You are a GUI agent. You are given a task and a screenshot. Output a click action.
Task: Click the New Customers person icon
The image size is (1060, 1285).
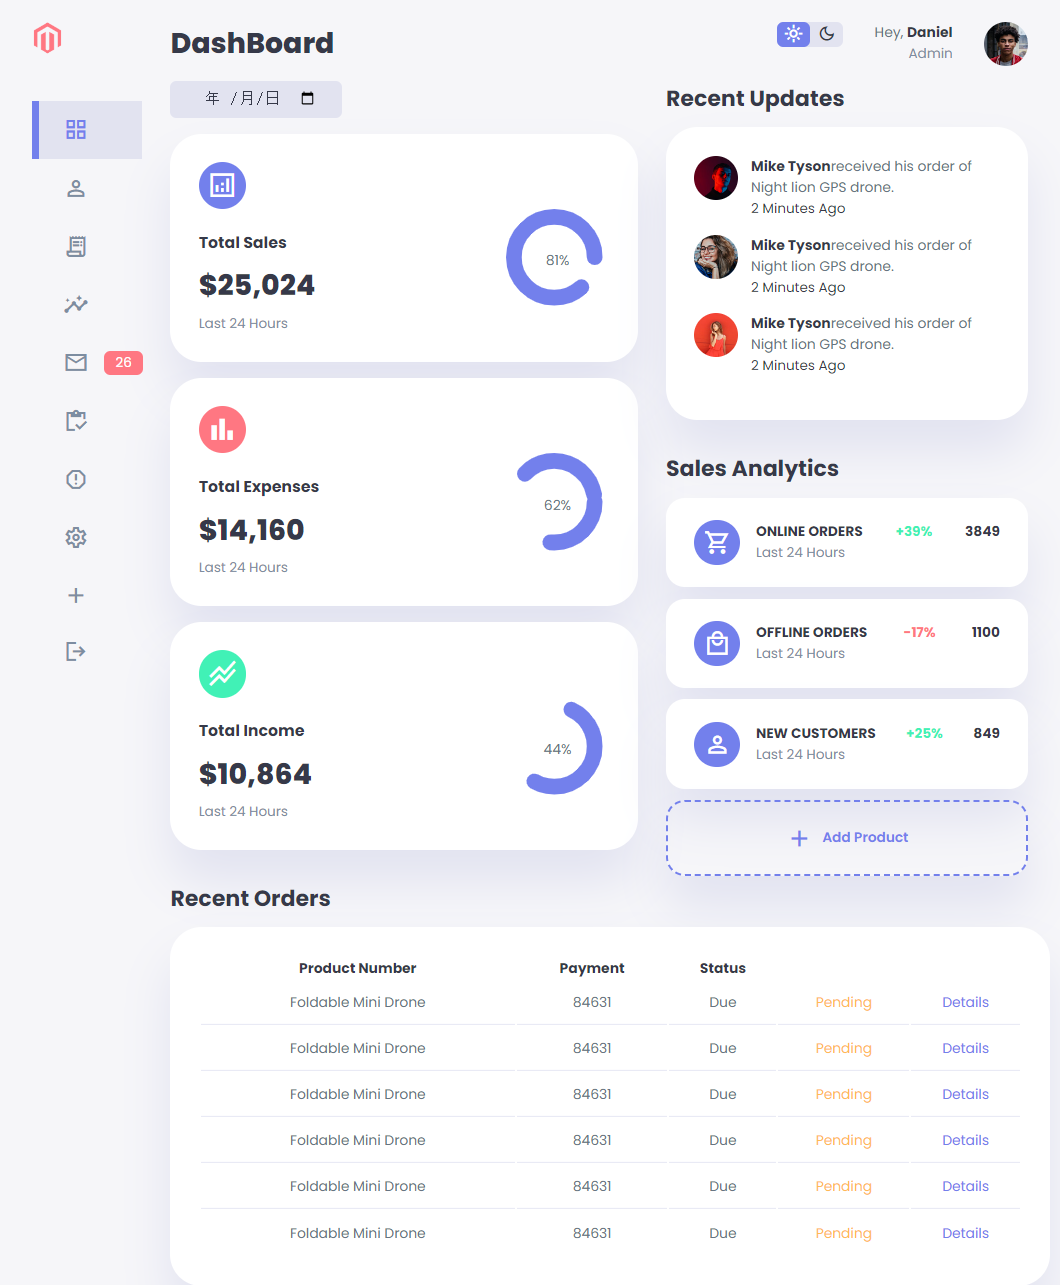coord(717,744)
